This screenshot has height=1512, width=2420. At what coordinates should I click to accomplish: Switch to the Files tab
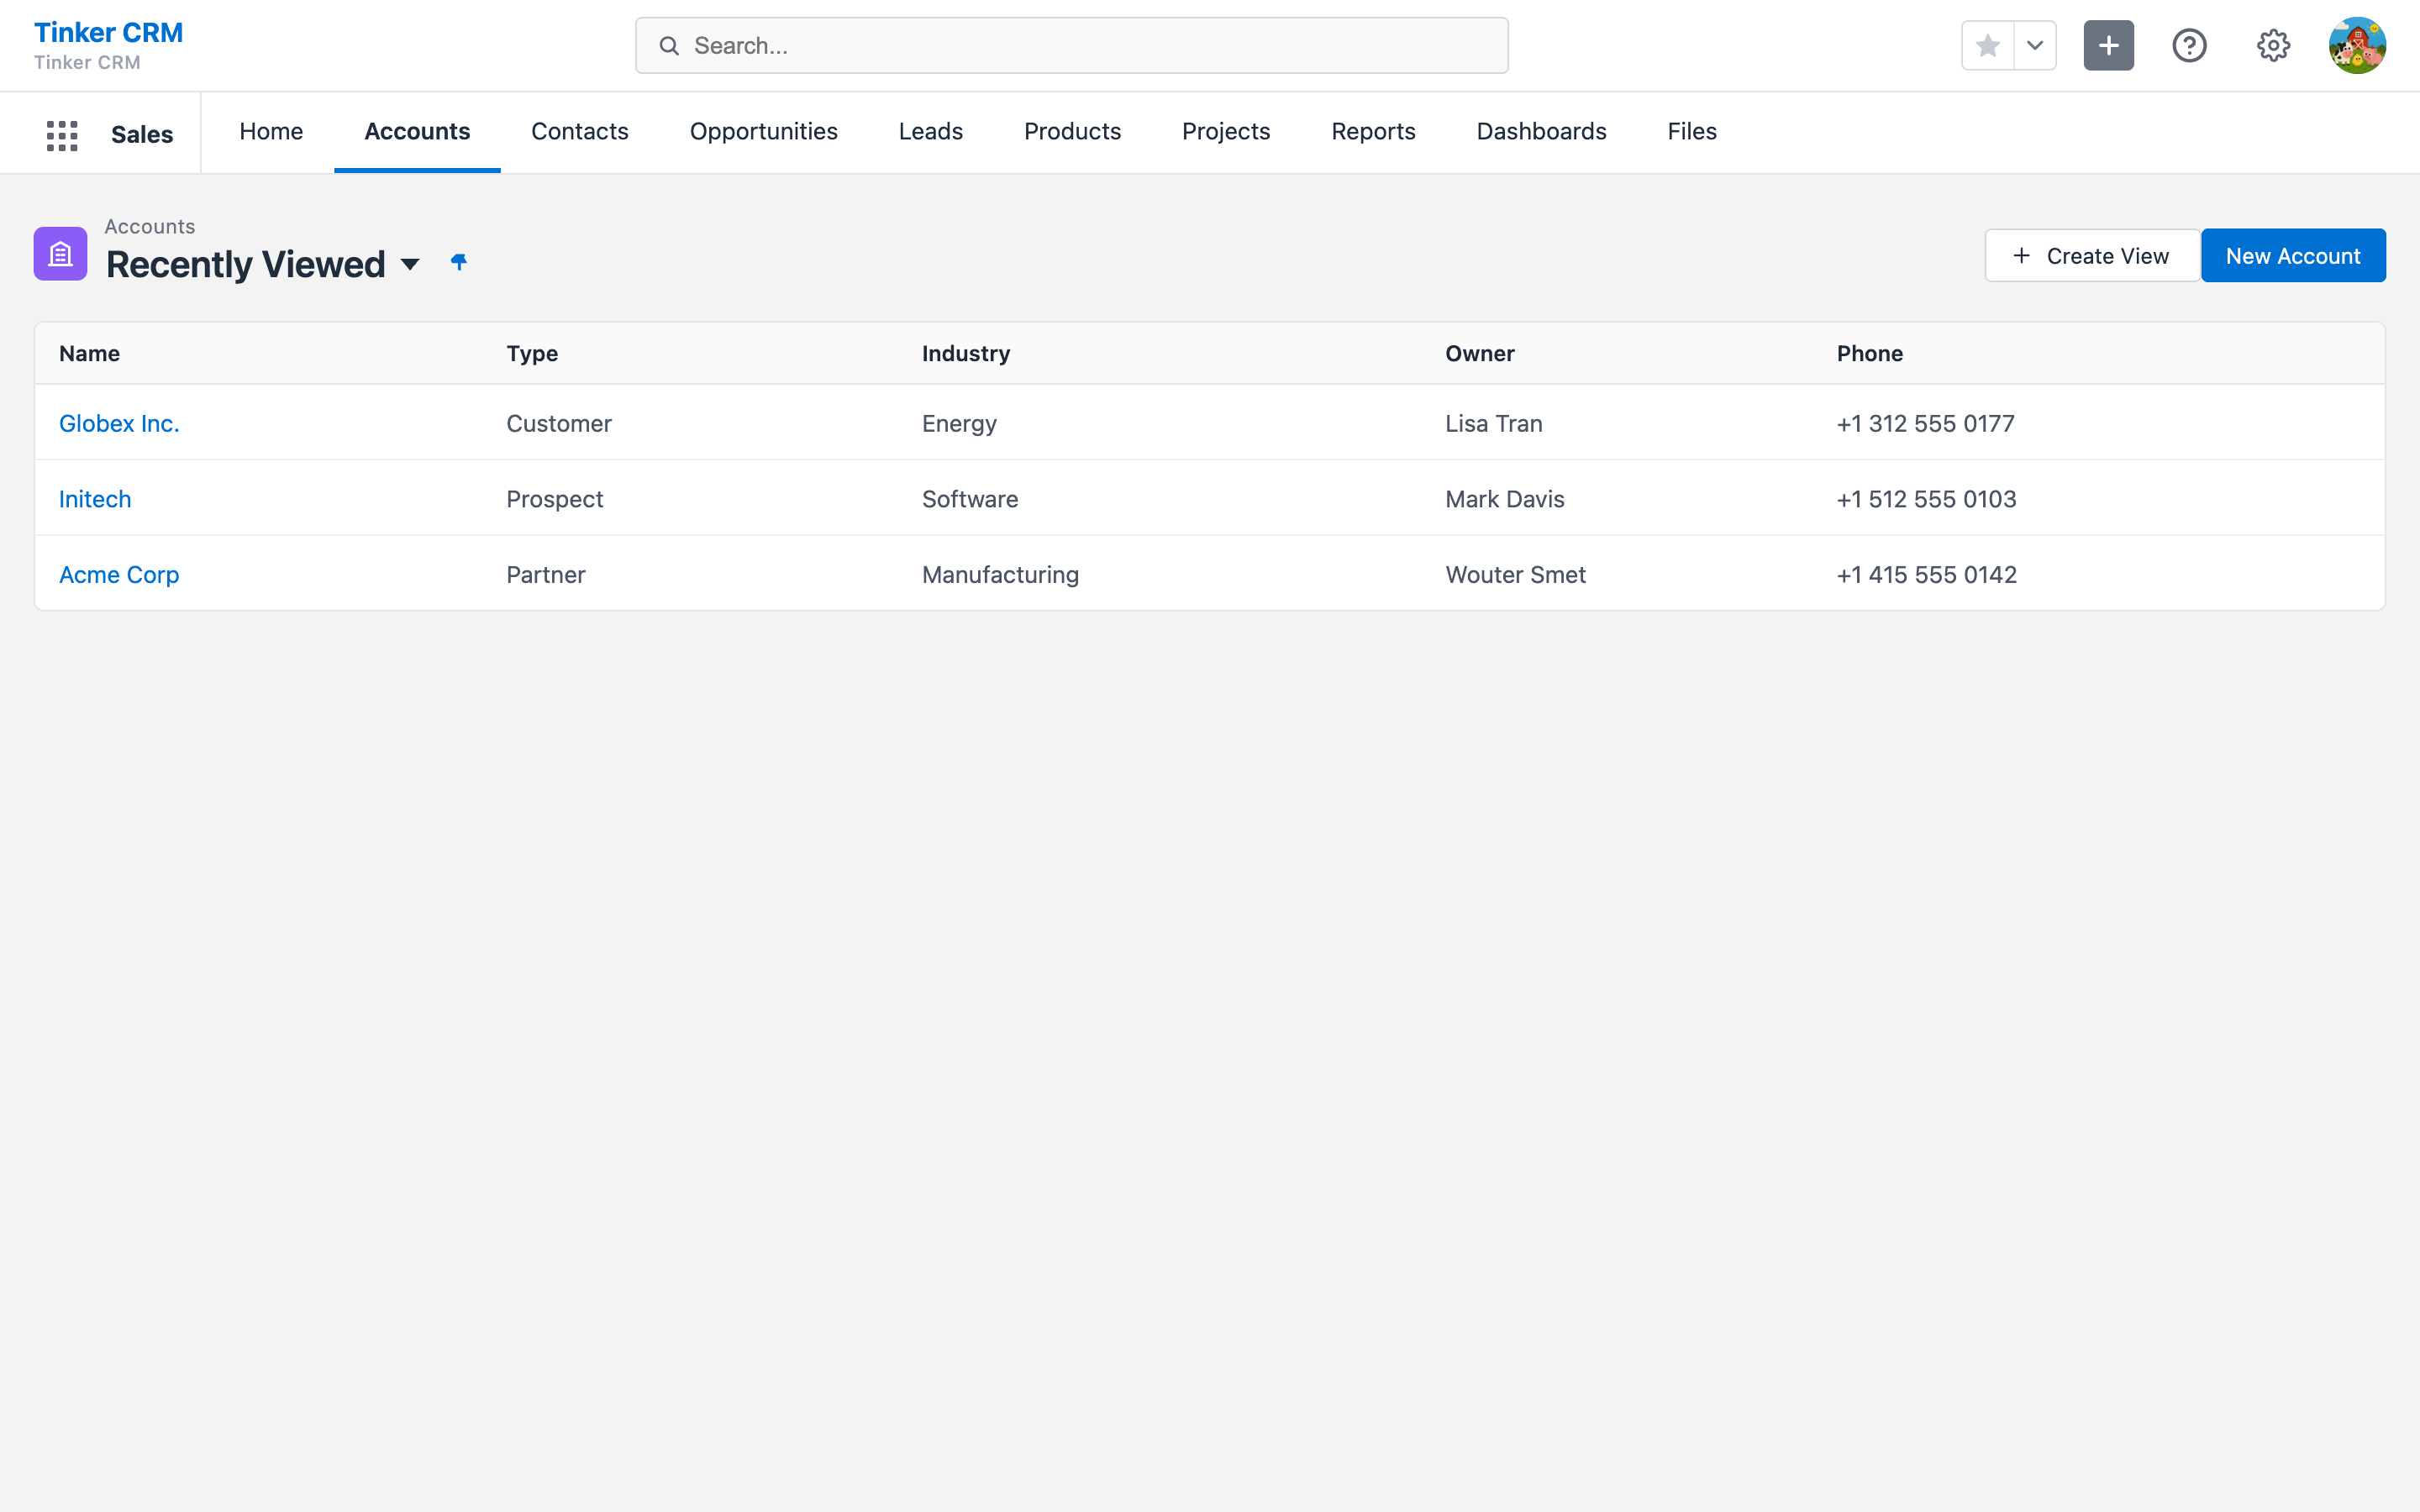(1692, 132)
